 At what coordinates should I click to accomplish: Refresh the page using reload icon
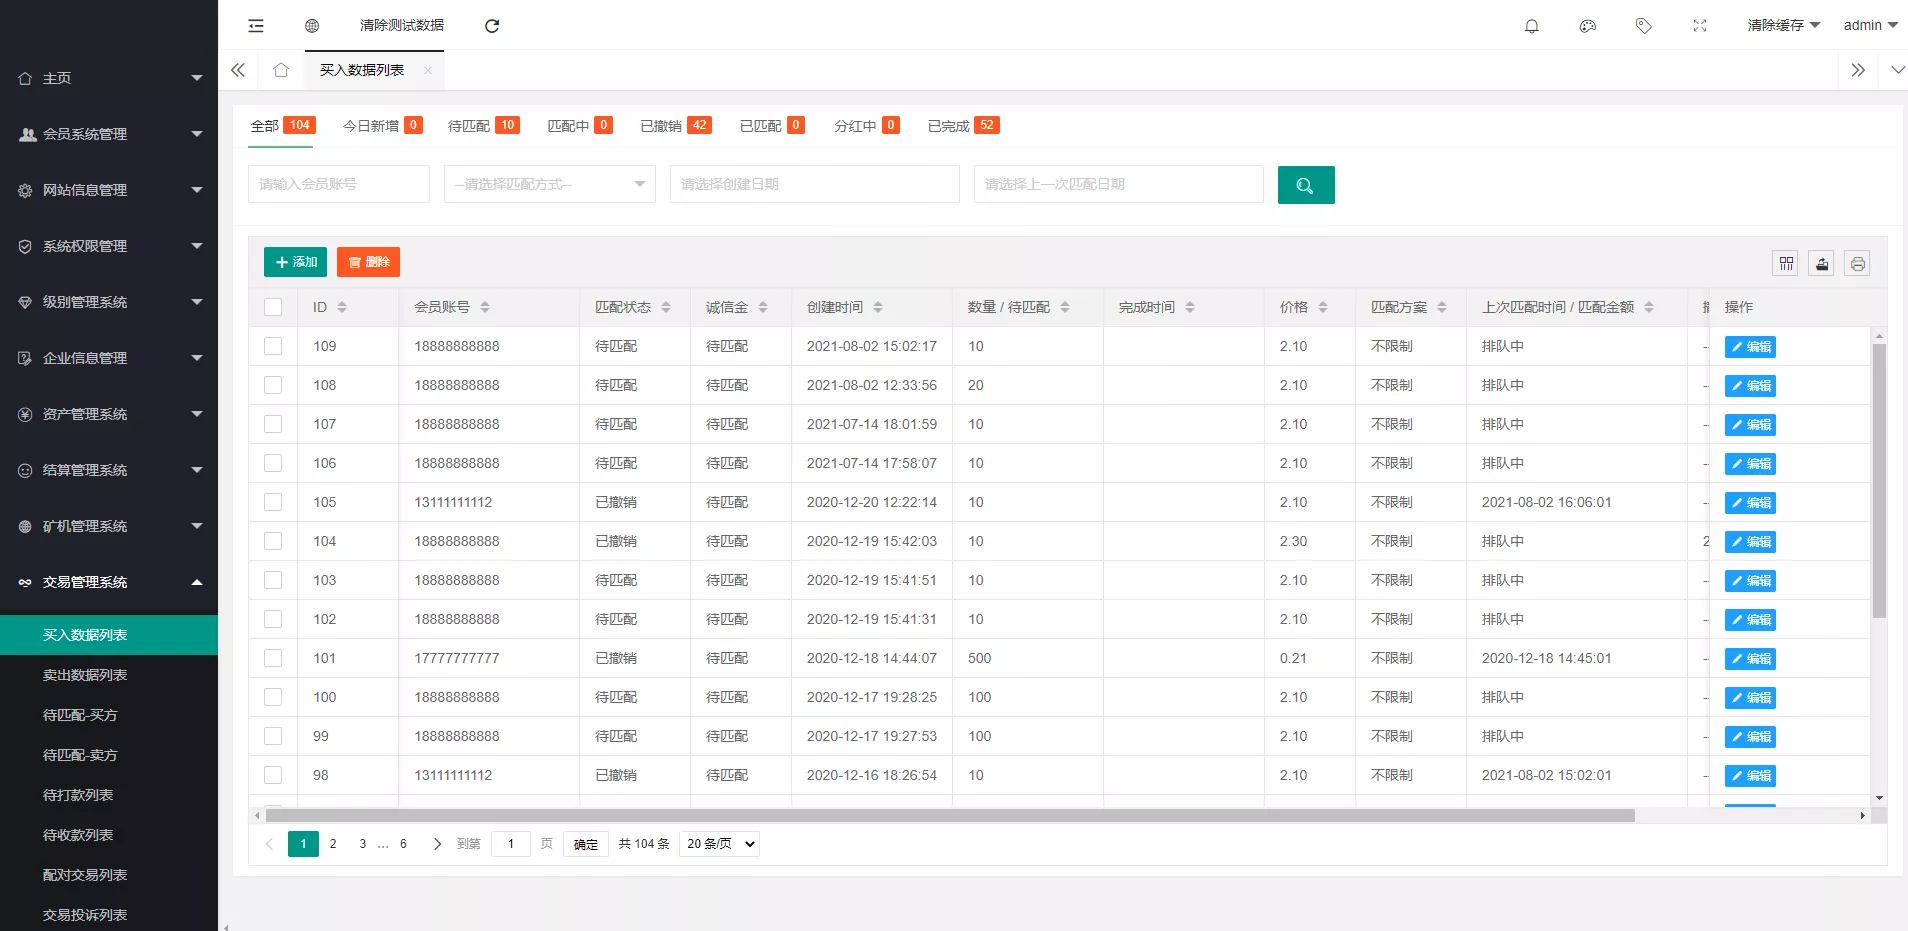click(492, 25)
